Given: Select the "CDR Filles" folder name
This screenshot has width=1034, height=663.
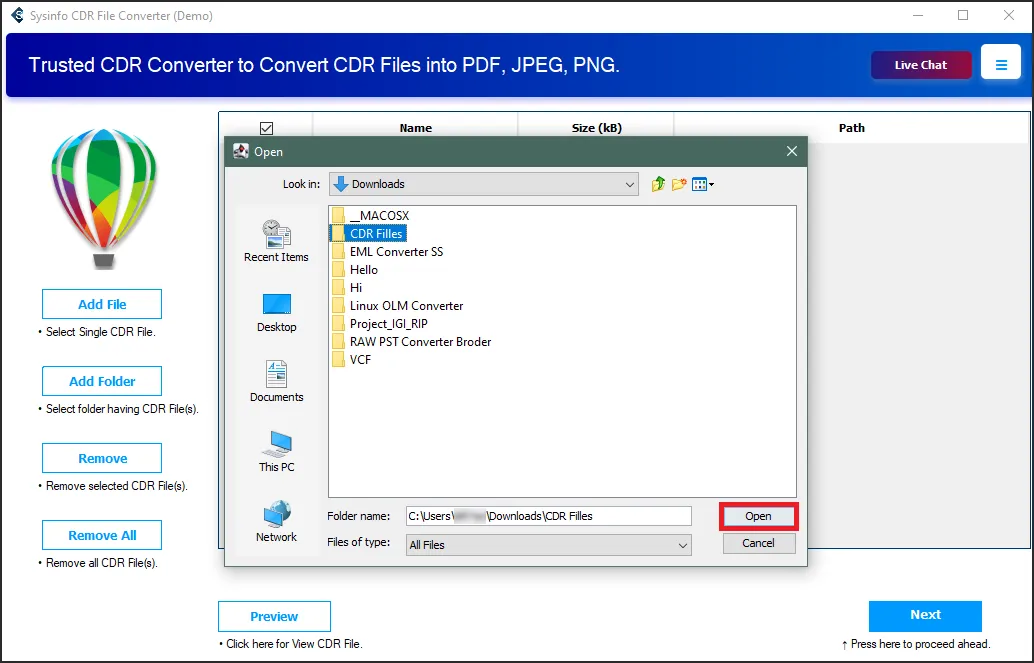Looking at the screenshot, I should [376, 234].
